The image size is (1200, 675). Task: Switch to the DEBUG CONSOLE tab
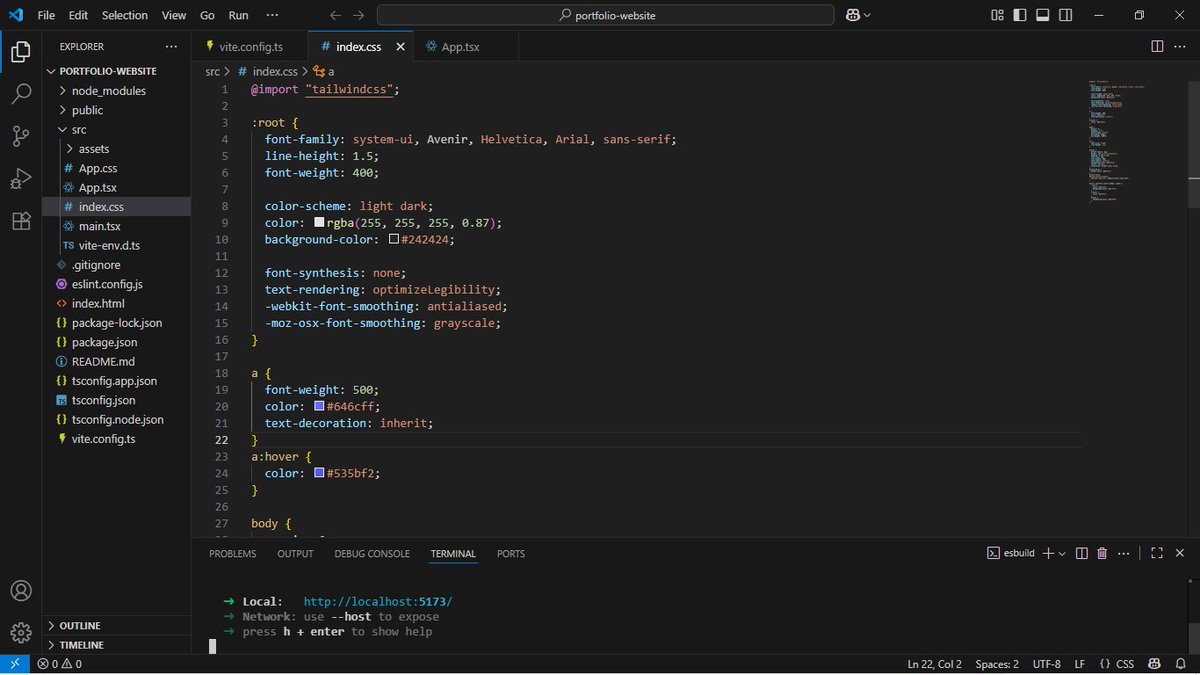click(372, 553)
